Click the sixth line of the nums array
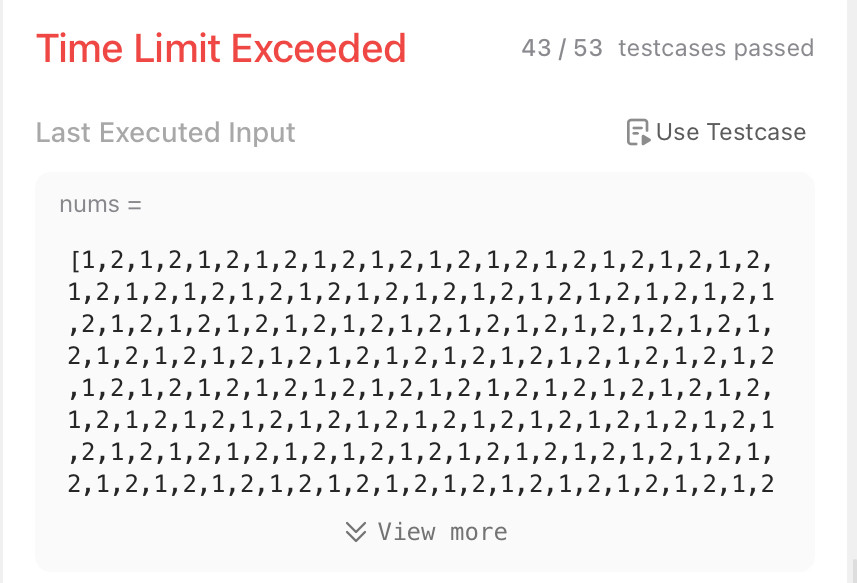857x583 pixels. coord(421,420)
